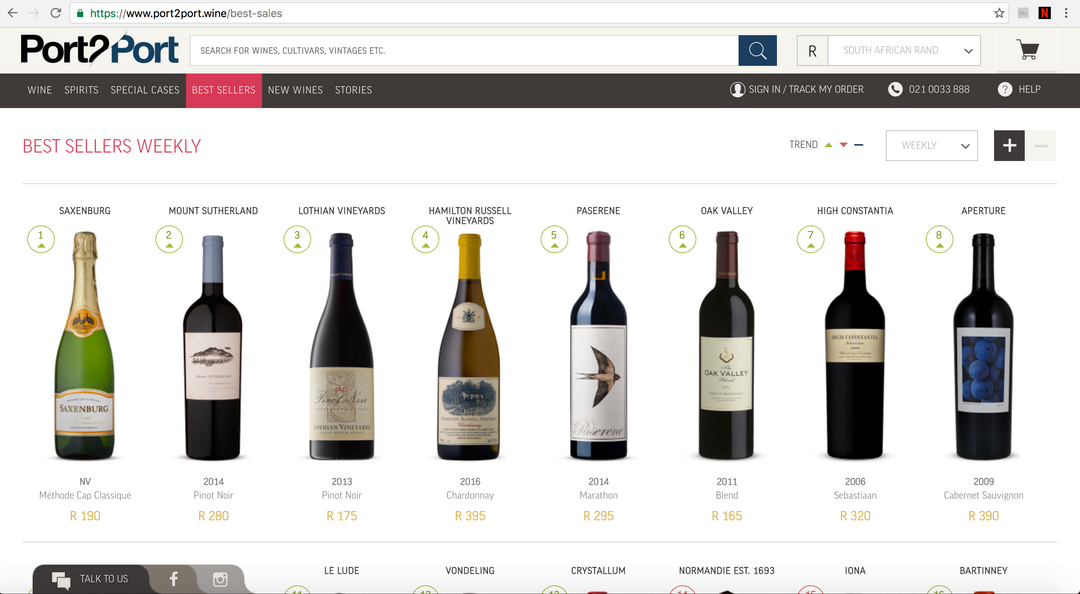Screen dimensions: 1080x594
Task: Click the Port2Port logo
Action: (99, 49)
